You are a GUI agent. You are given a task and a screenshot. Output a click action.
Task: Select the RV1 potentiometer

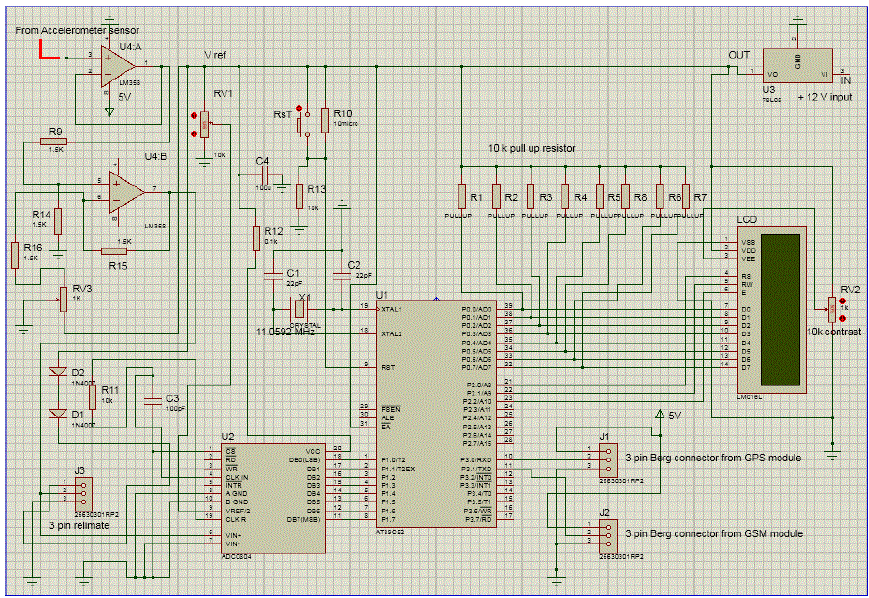pyautogui.click(x=204, y=123)
